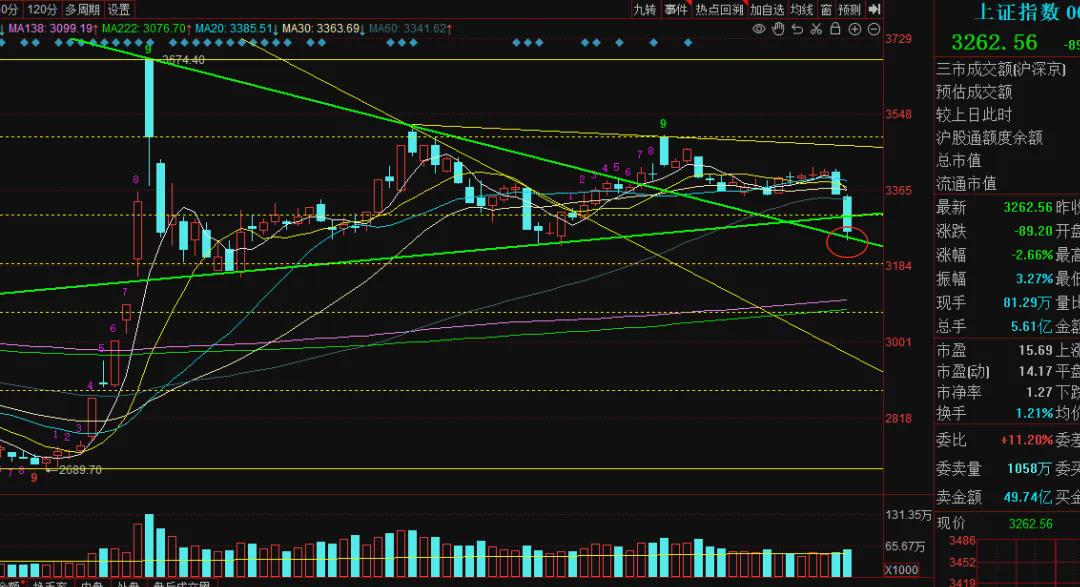The image size is (1080, 587).
Task: Open the 九转 indicator button
Action: click(645, 9)
